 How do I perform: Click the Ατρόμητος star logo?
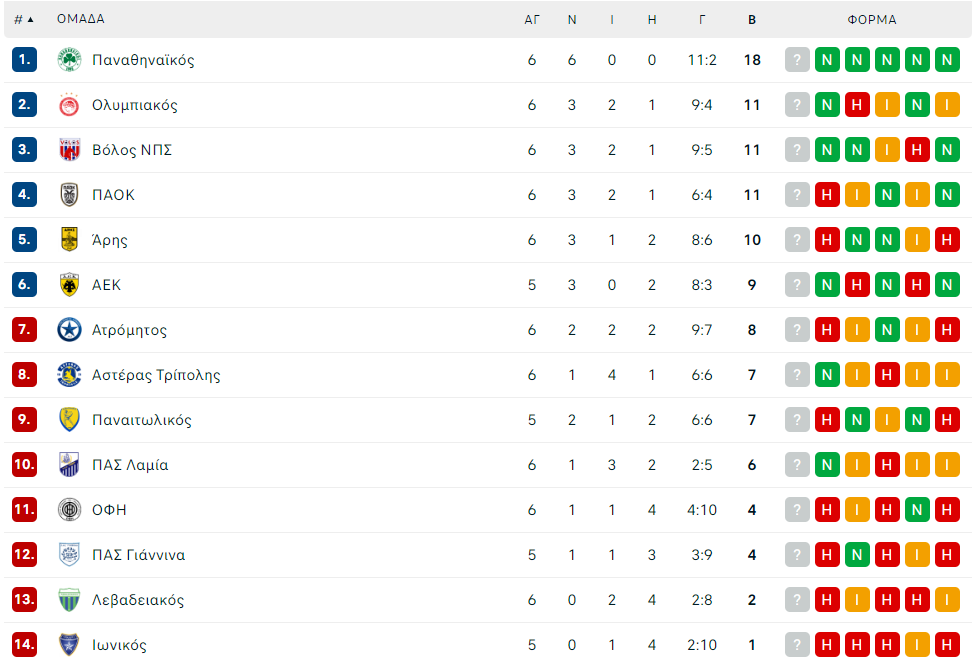tap(69, 330)
